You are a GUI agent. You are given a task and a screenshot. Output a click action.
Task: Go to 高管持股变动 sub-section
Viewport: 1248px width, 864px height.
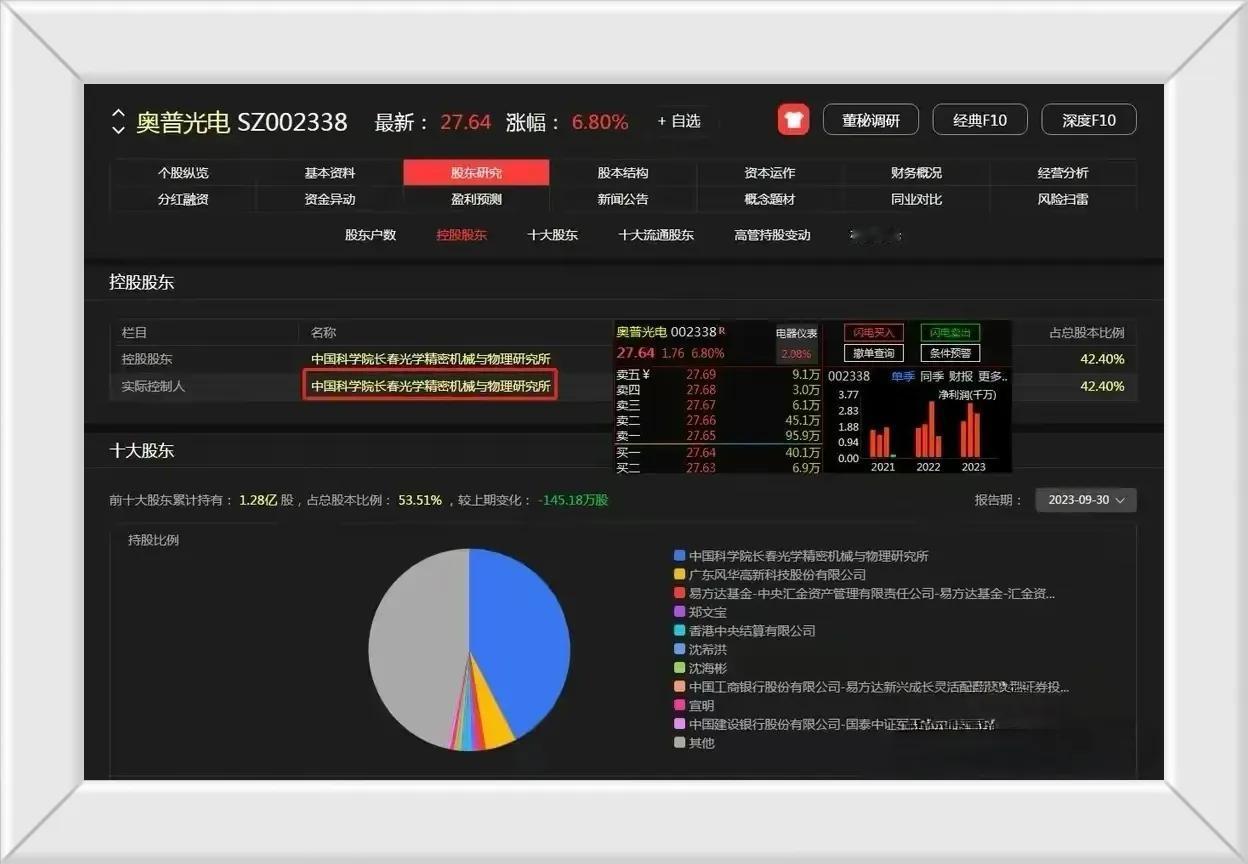click(x=772, y=235)
